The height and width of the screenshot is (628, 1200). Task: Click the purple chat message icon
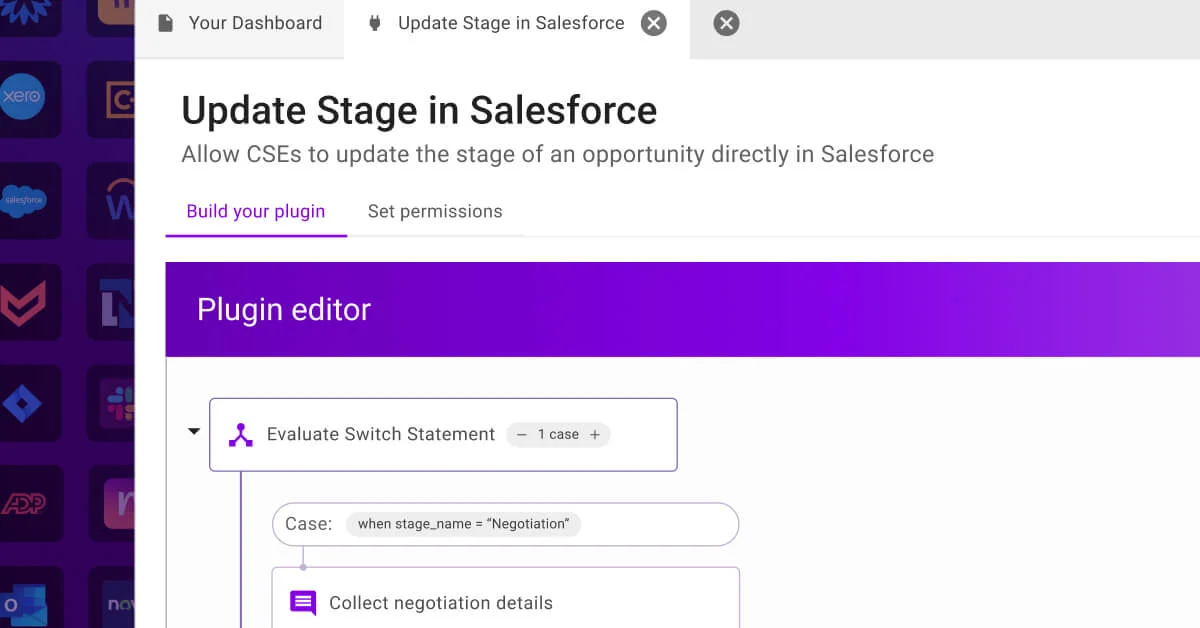pyautogui.click(x=303, y=603)
